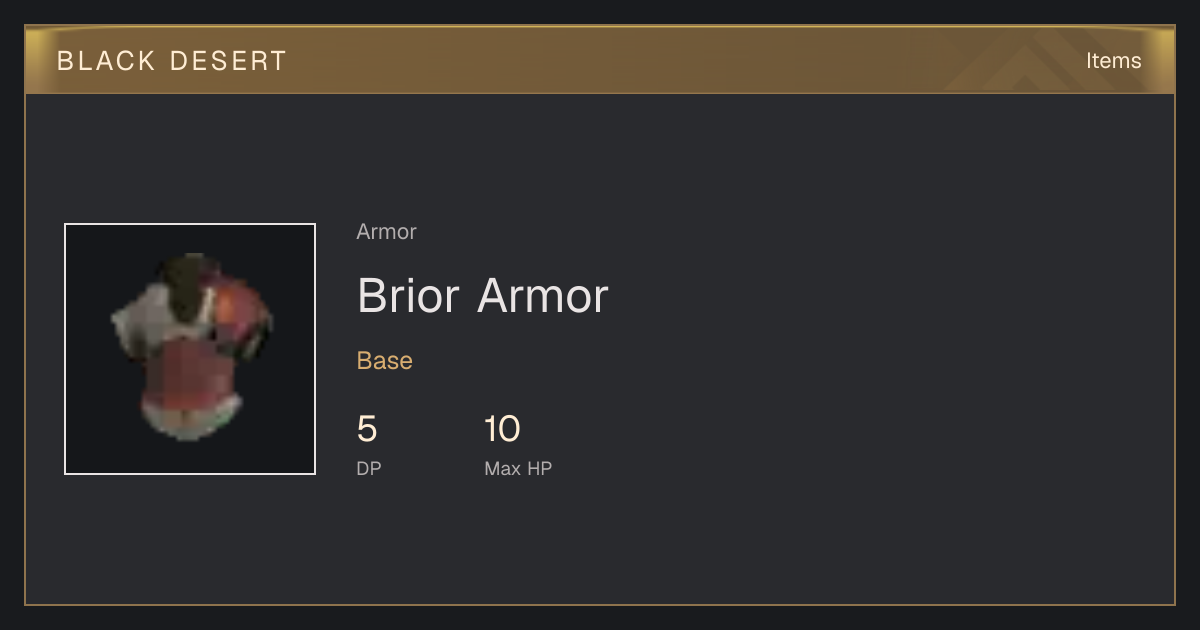This screenshot has height=630, width=1200.
Task: Click the Brior Armor item icon
Action: tap(190, 349)
